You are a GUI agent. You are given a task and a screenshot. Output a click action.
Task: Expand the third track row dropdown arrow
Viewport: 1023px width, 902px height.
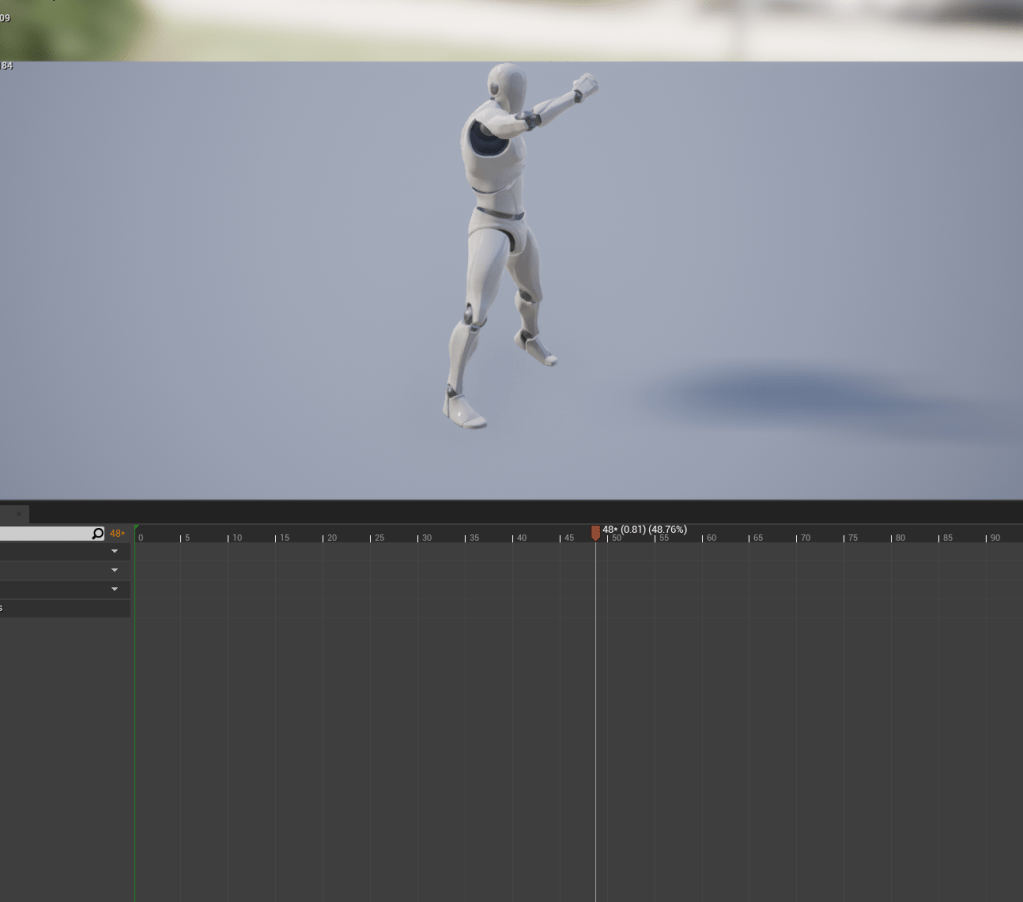tap(114, 589)
